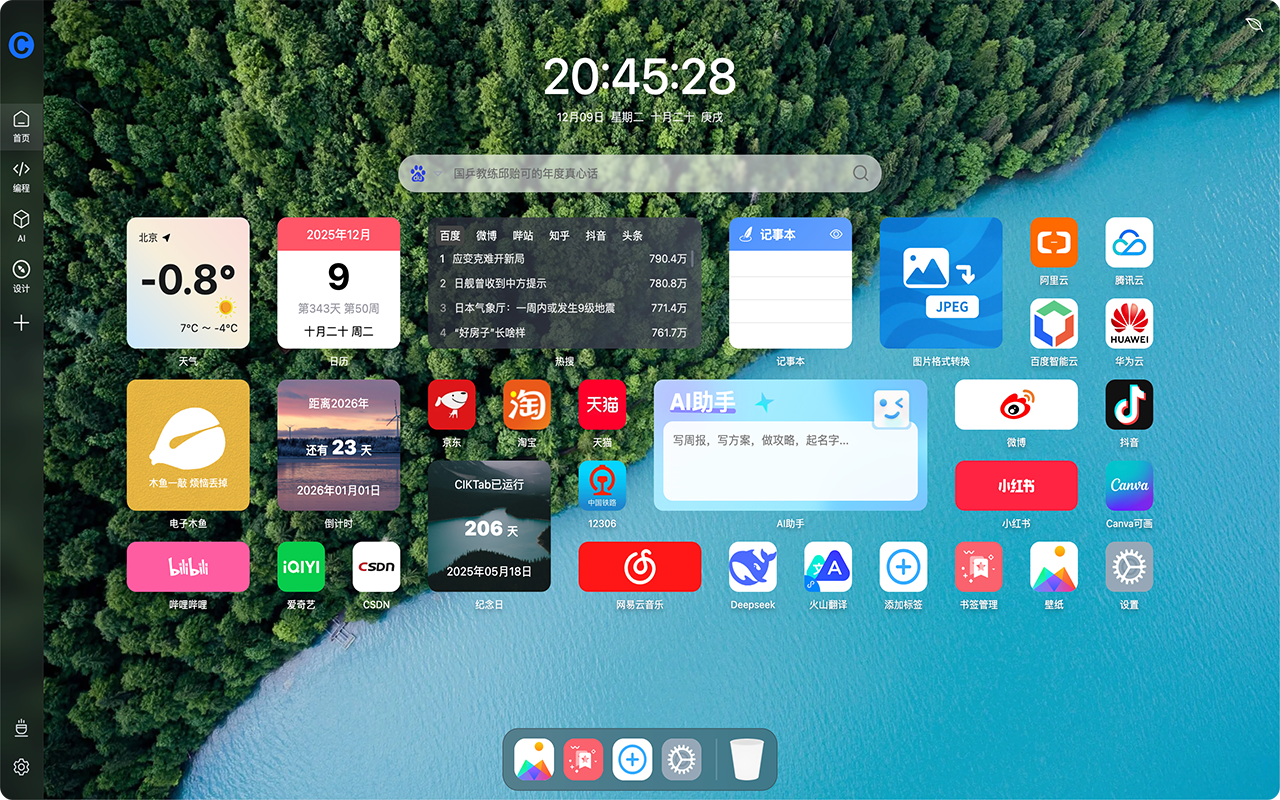Switch to the 知乎 hot search tab
The width and height of the screenshot is (1280, 800).
(x=559, y=236)
